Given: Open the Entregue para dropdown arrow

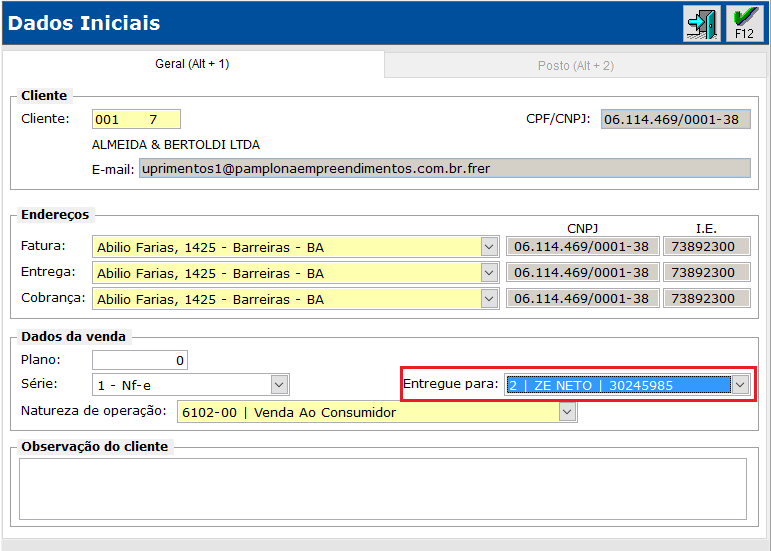Looking at the screenshot, I should click(740, 384).
